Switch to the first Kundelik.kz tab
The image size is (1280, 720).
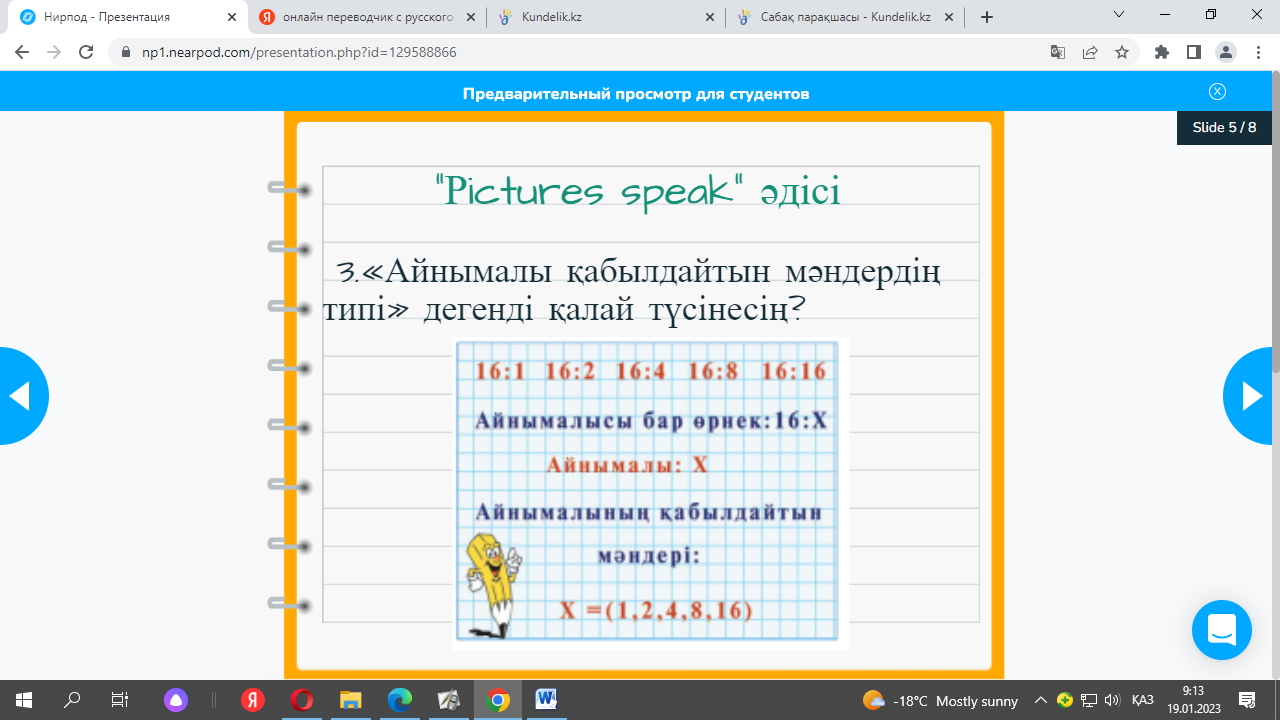(607, 17)
